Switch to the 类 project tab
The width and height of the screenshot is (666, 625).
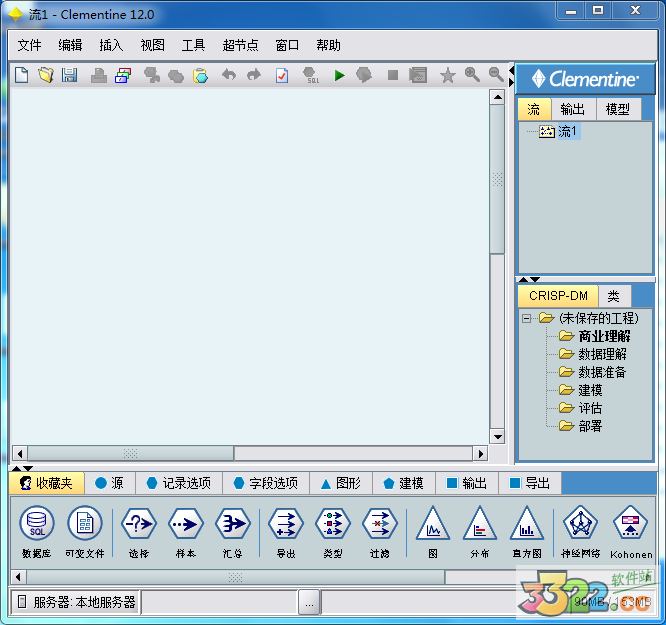614,296
